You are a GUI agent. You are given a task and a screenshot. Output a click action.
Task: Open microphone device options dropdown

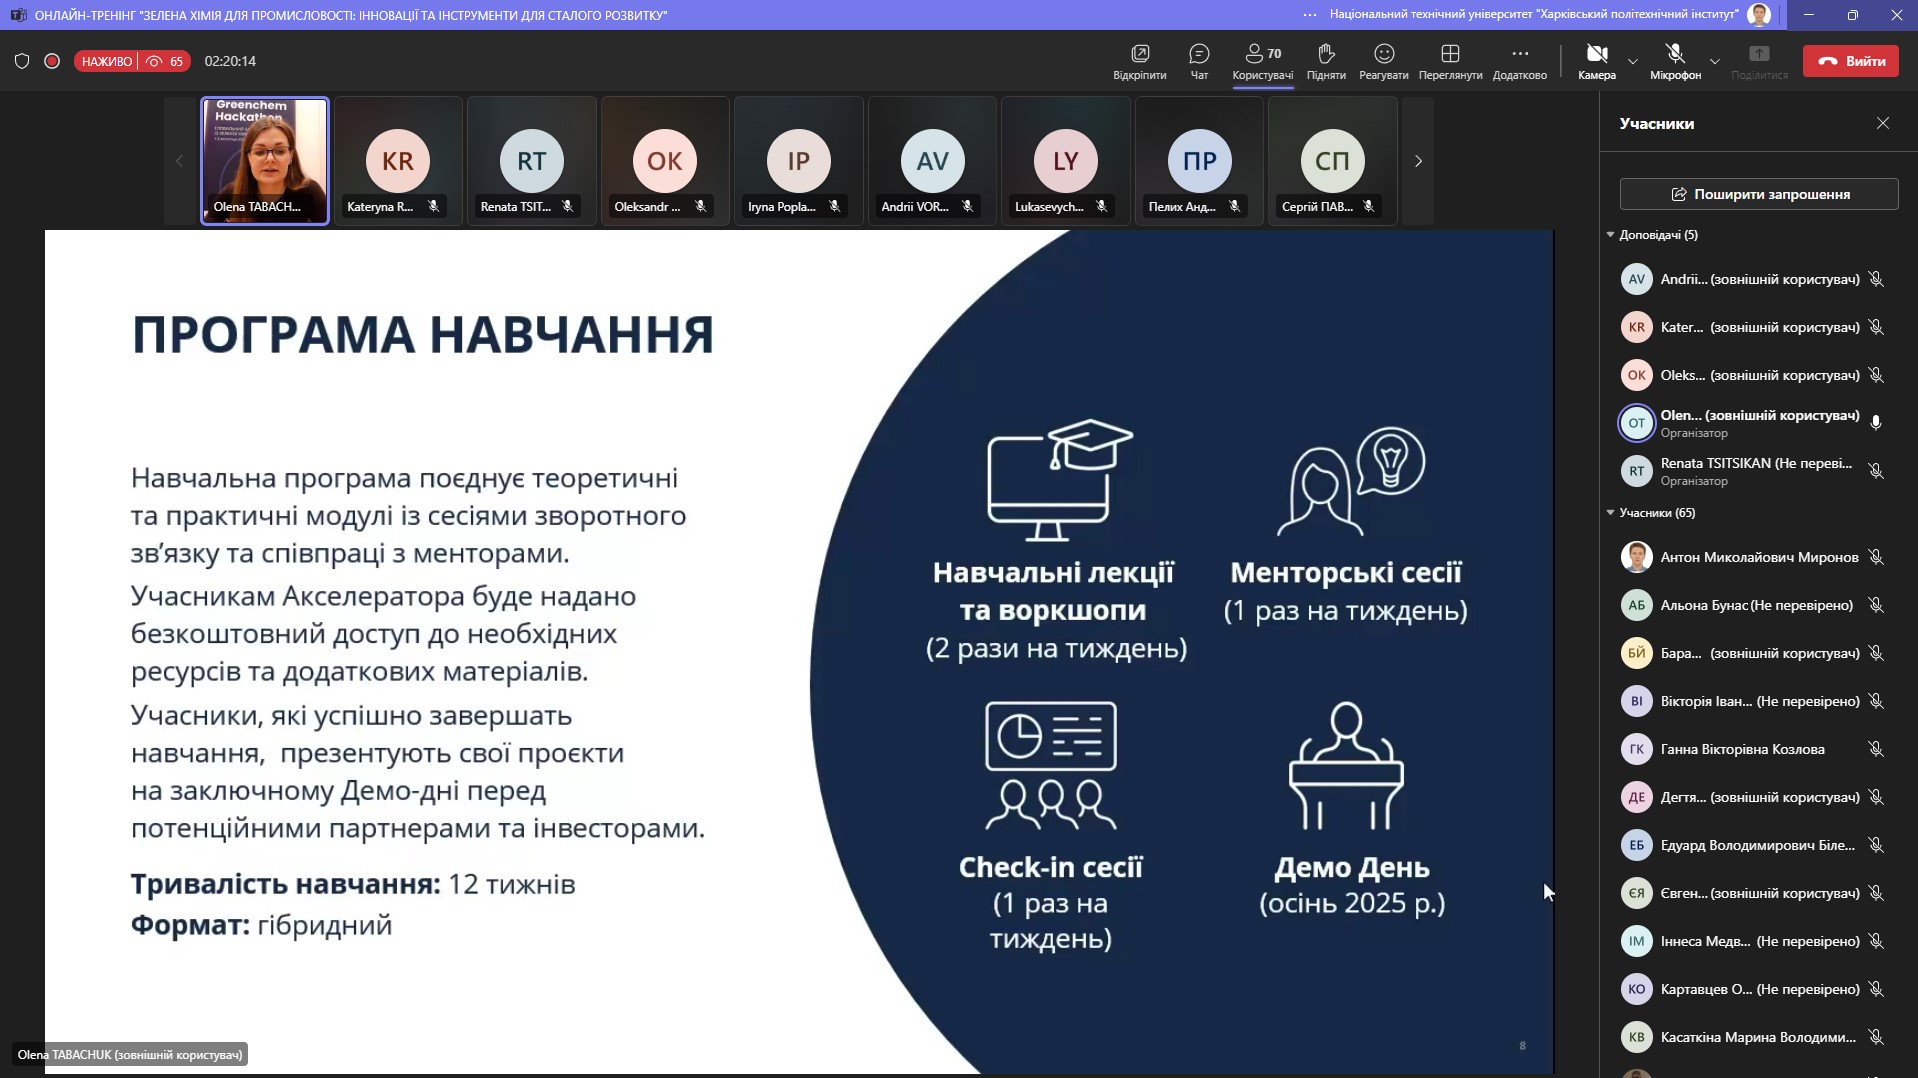coord(1715,61)
